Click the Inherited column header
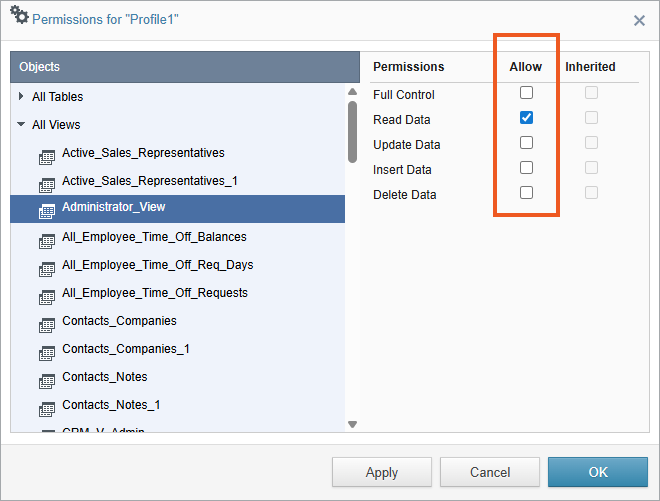Screen dimensions: 660x501 pyautogui.click(x=590, y=67)
